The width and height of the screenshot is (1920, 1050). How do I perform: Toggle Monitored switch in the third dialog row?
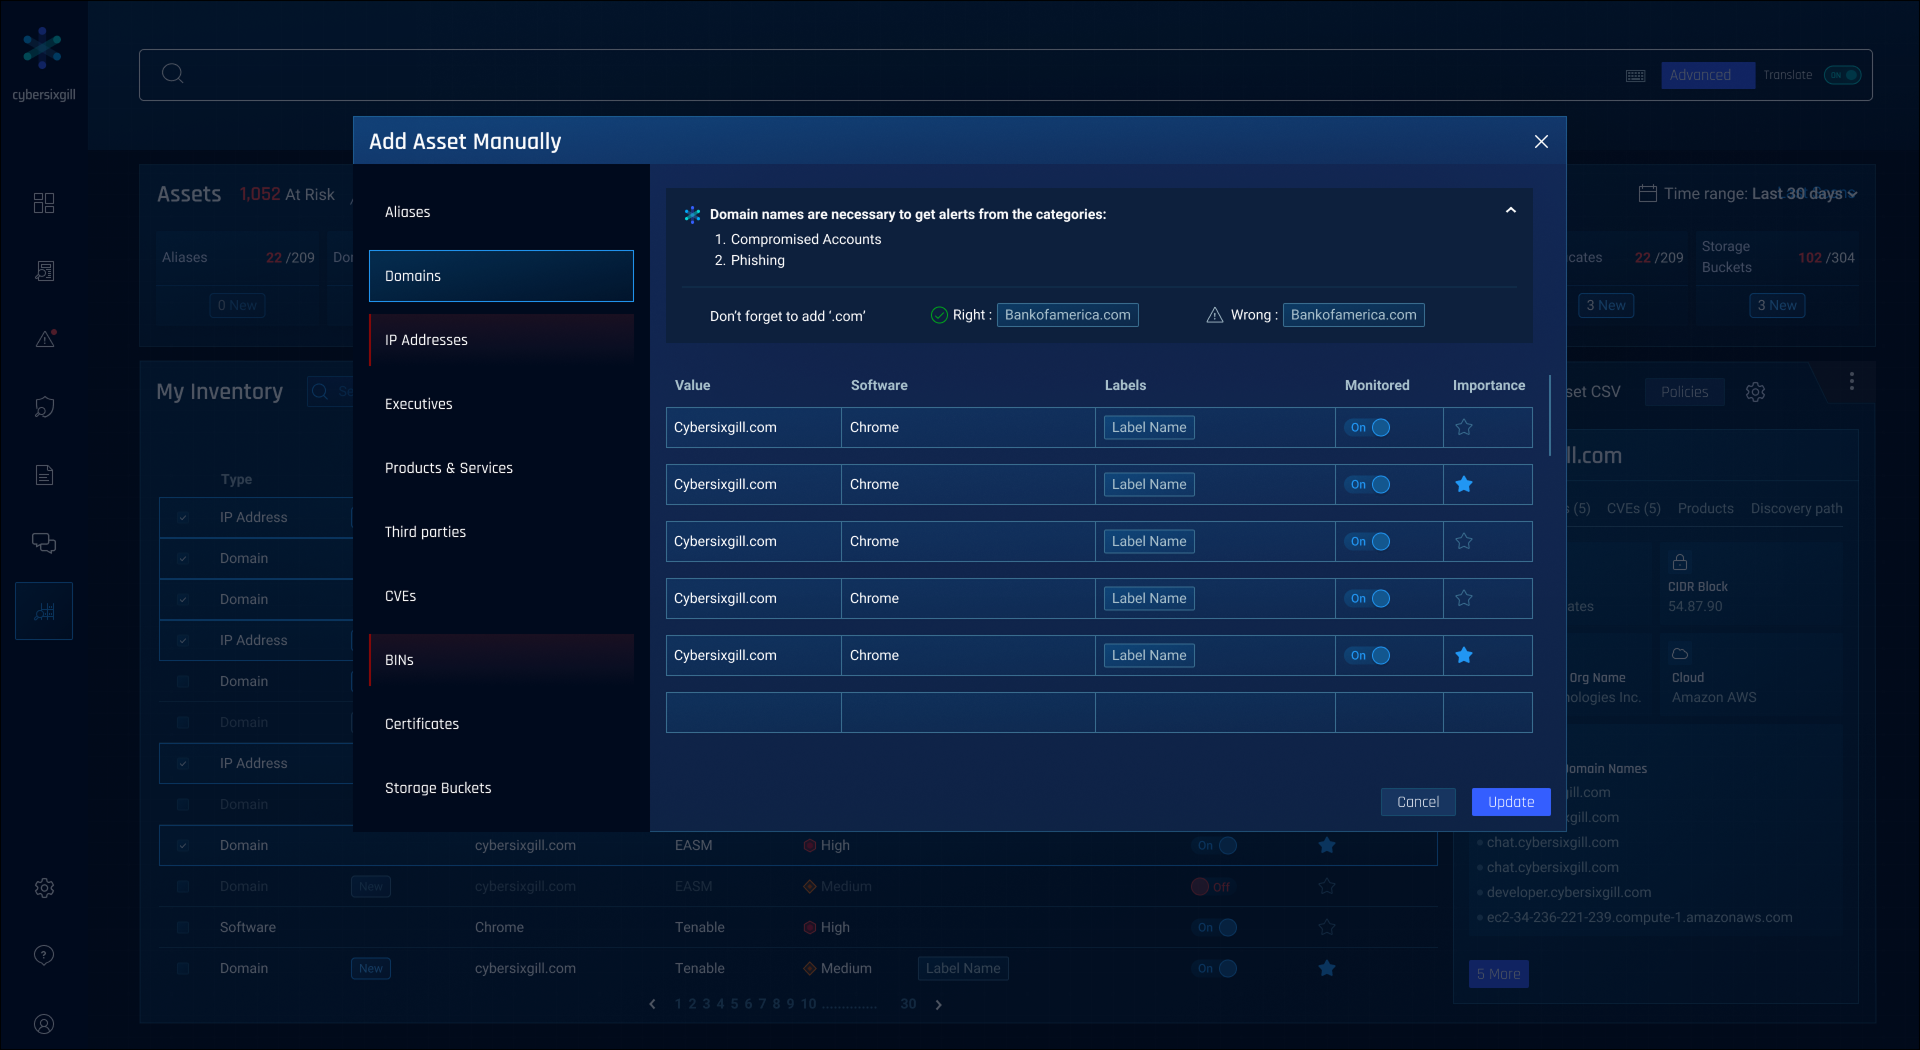pyautogui.click(x=1369, y=541)
